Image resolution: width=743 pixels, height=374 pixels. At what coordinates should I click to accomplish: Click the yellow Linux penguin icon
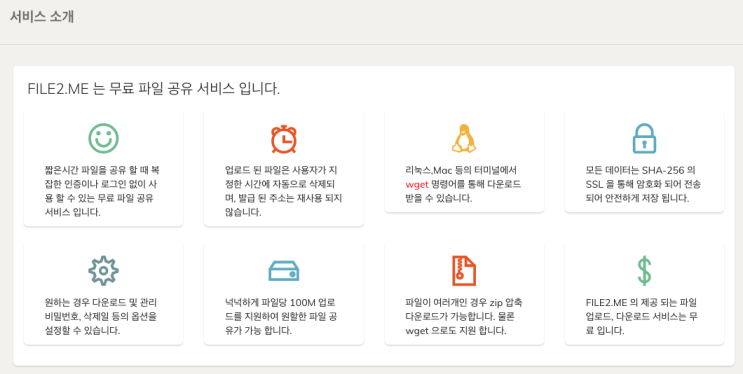coord(464,138)
